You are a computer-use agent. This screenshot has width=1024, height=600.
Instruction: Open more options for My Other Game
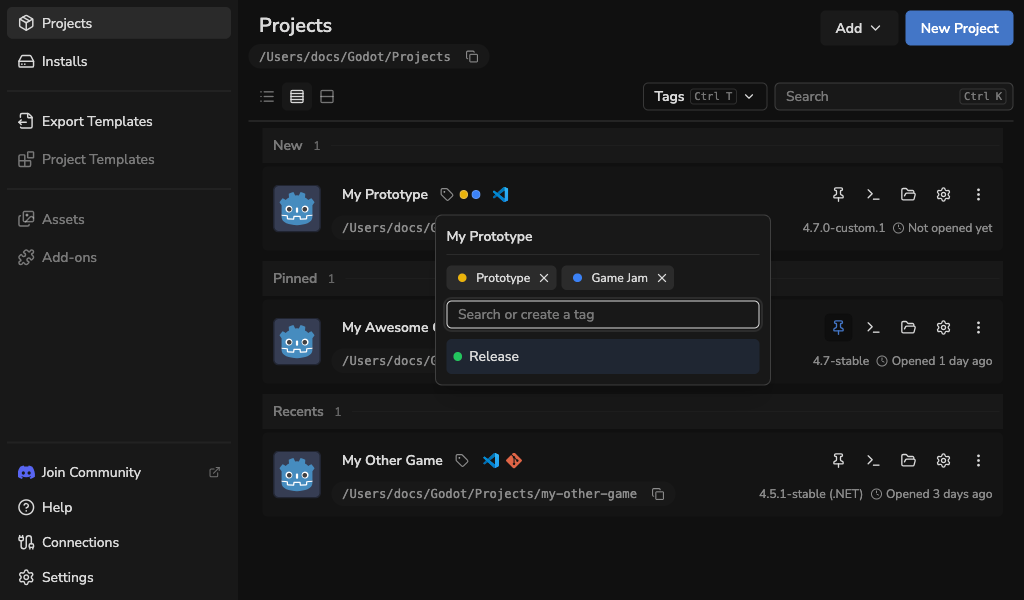point(978,461)
